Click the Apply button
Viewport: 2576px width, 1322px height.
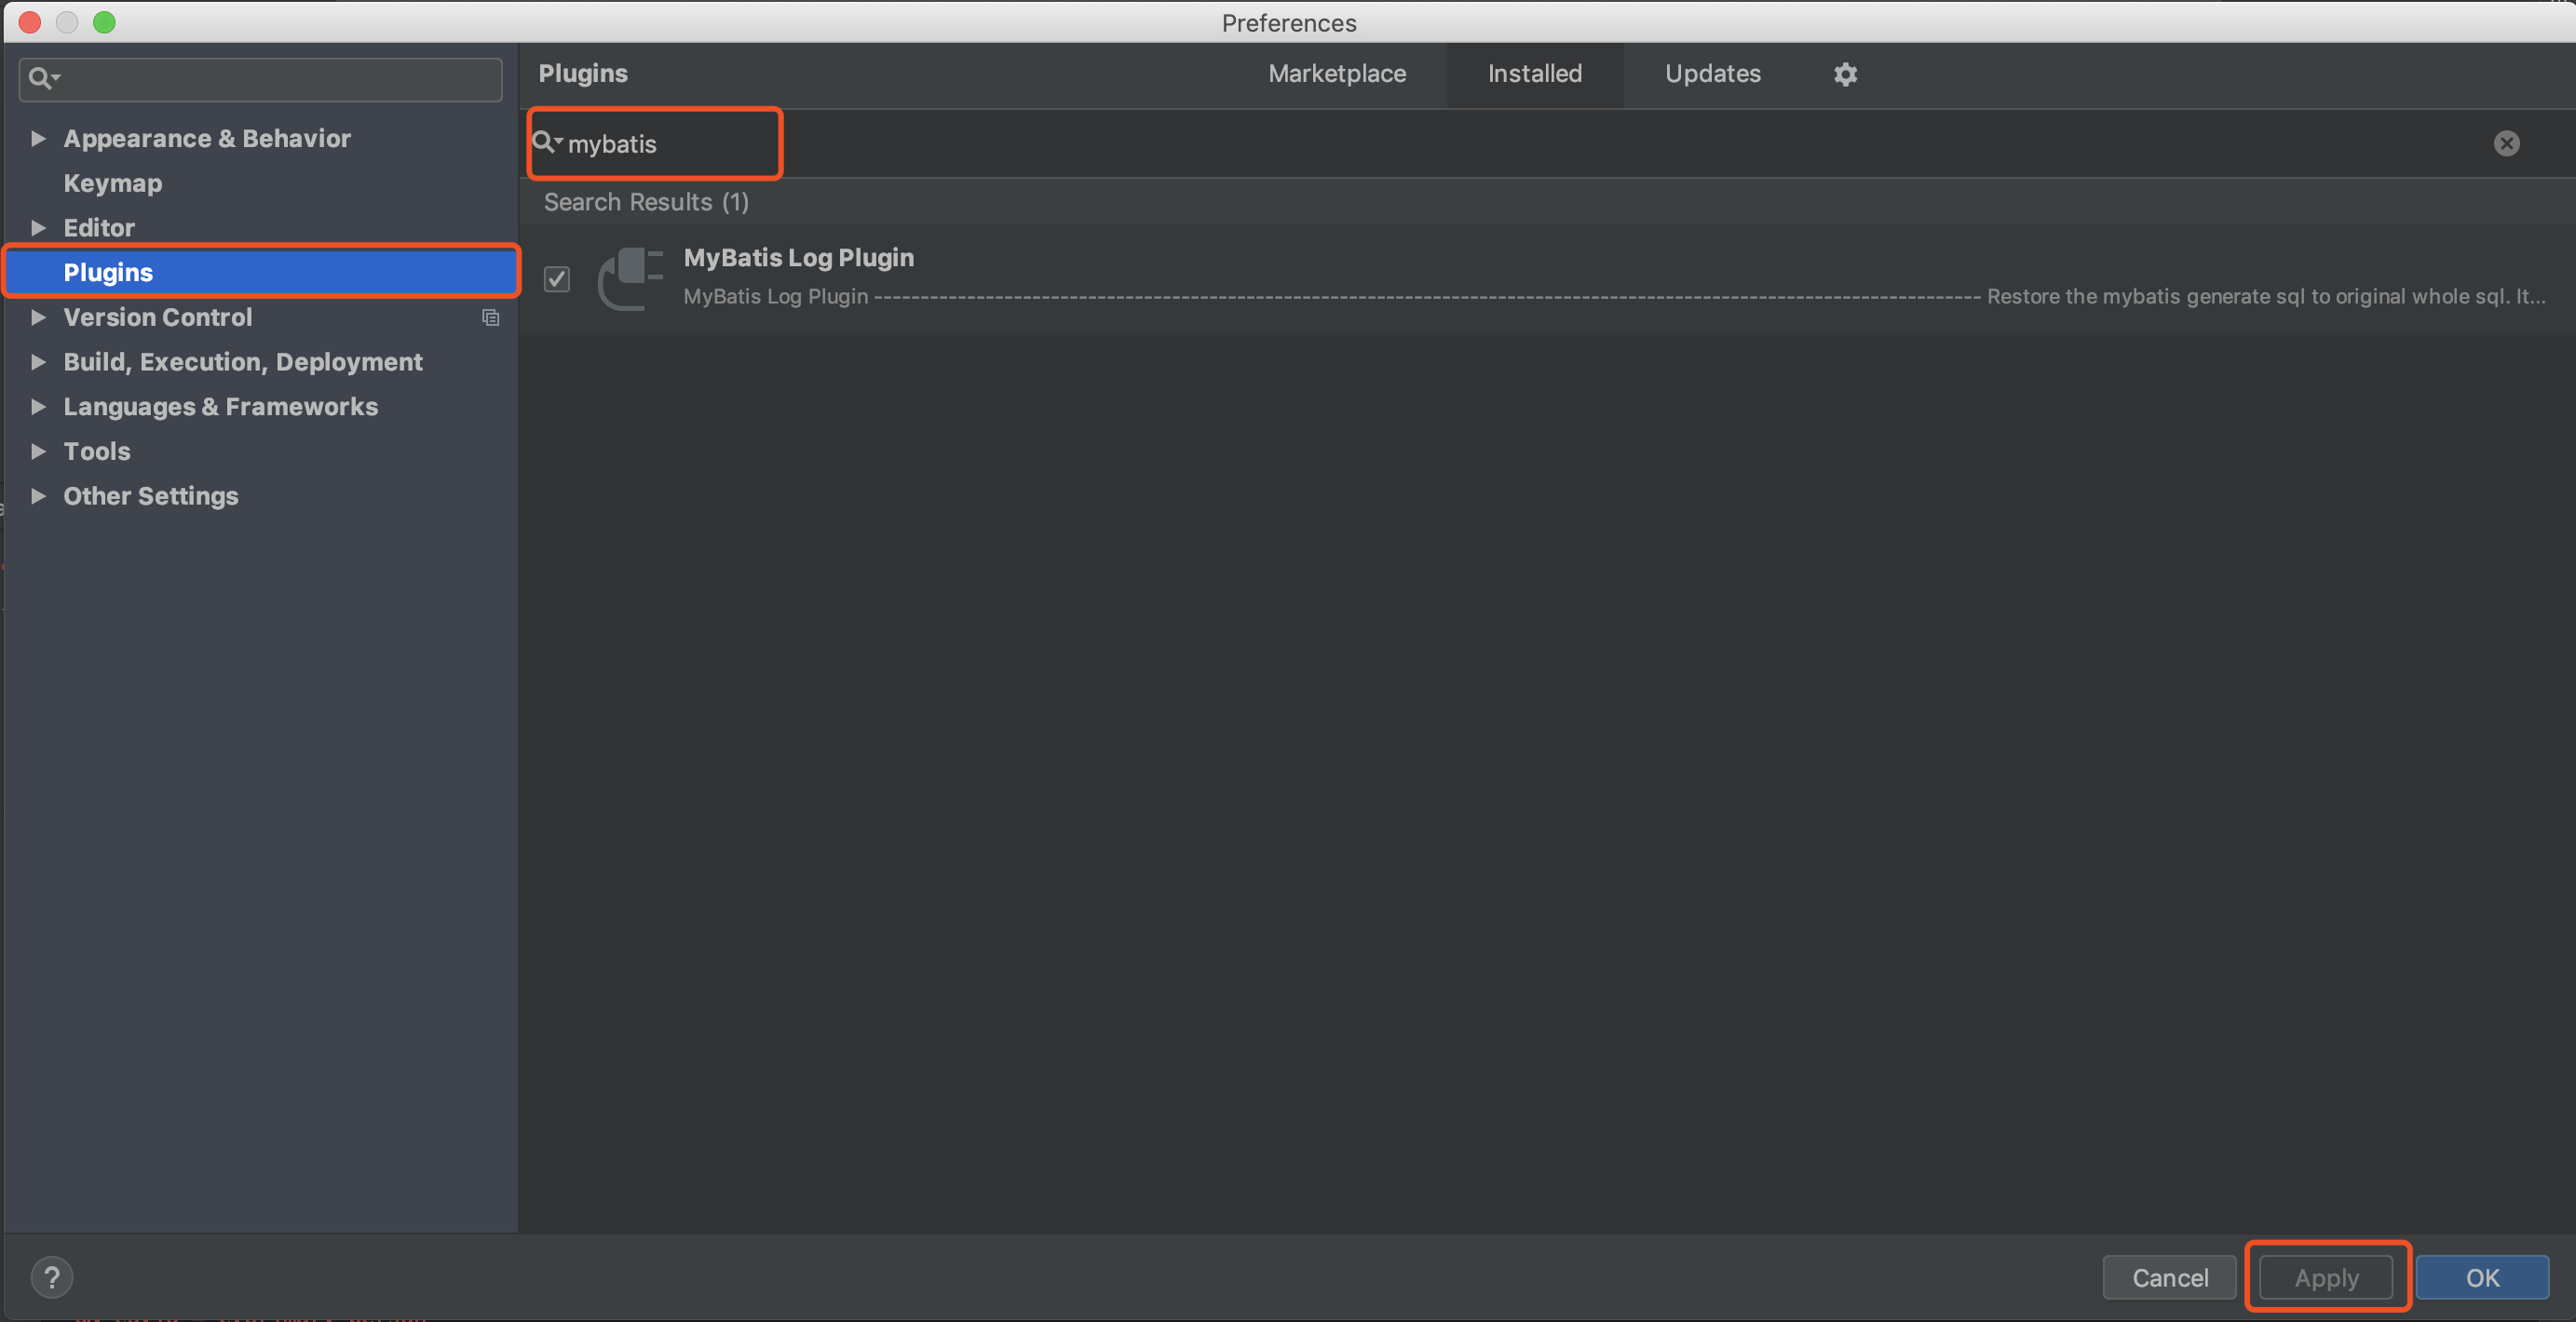[x=2326, y=1277]
